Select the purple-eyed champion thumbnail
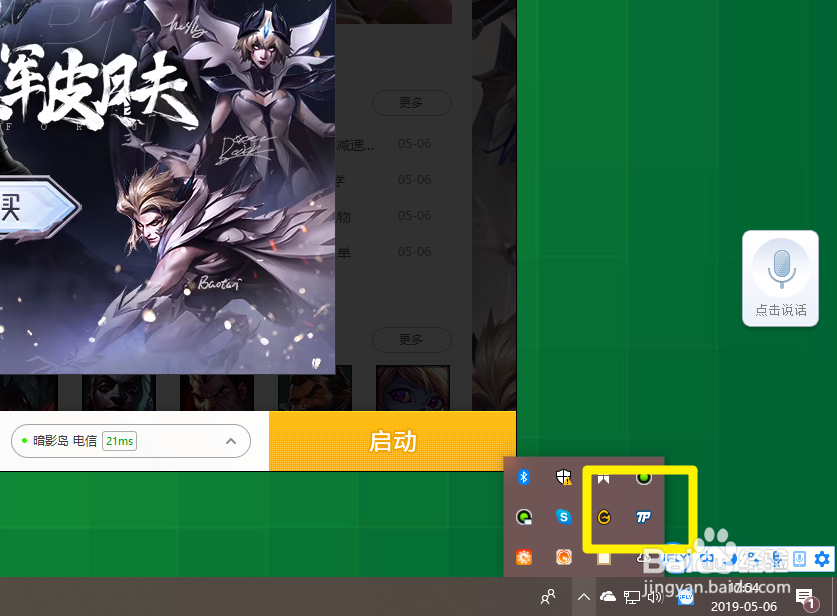The width and height of the screenshot is (837, 616). [413, 388]
